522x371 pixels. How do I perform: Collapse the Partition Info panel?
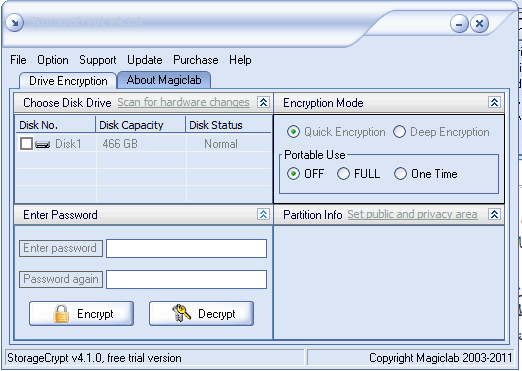[x=494, y=214]
